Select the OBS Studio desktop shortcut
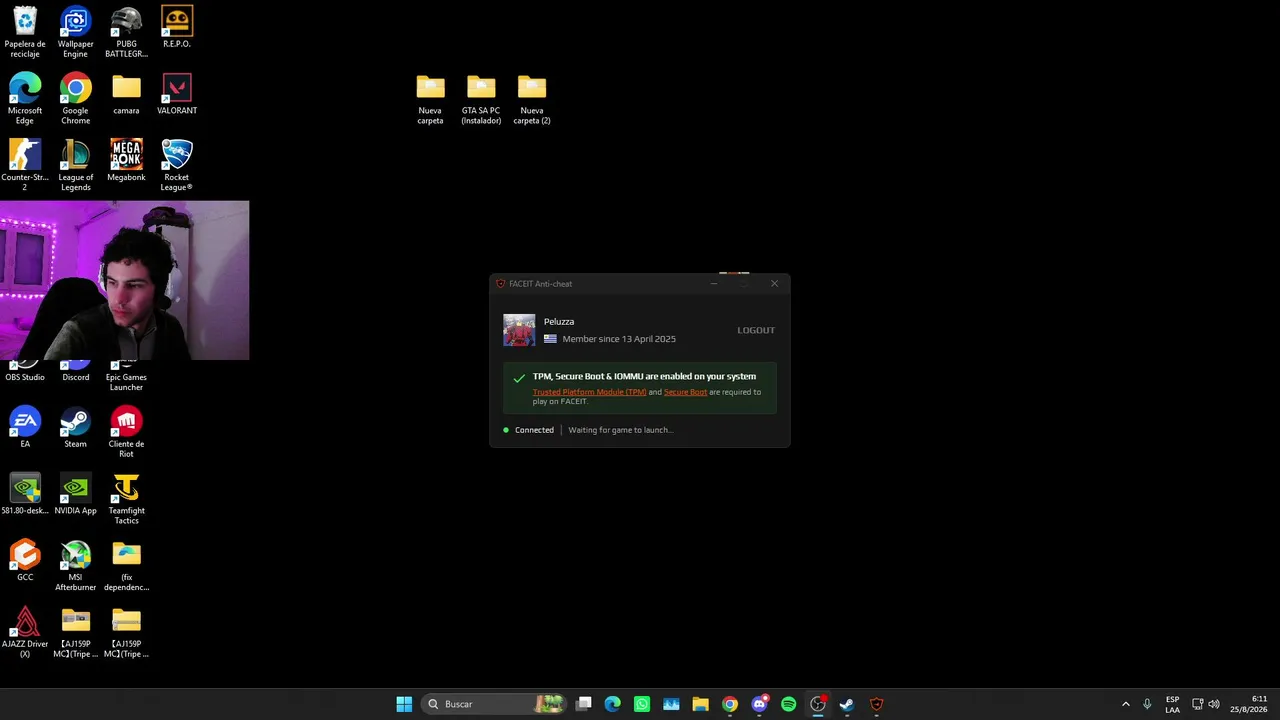Screen dimensions: 1280x720 pyautogui.click(x=25, y=372)
